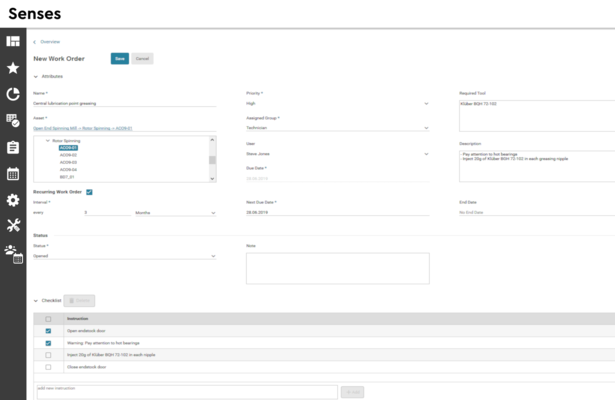
Task: Click the Save button
Action: 120,59
